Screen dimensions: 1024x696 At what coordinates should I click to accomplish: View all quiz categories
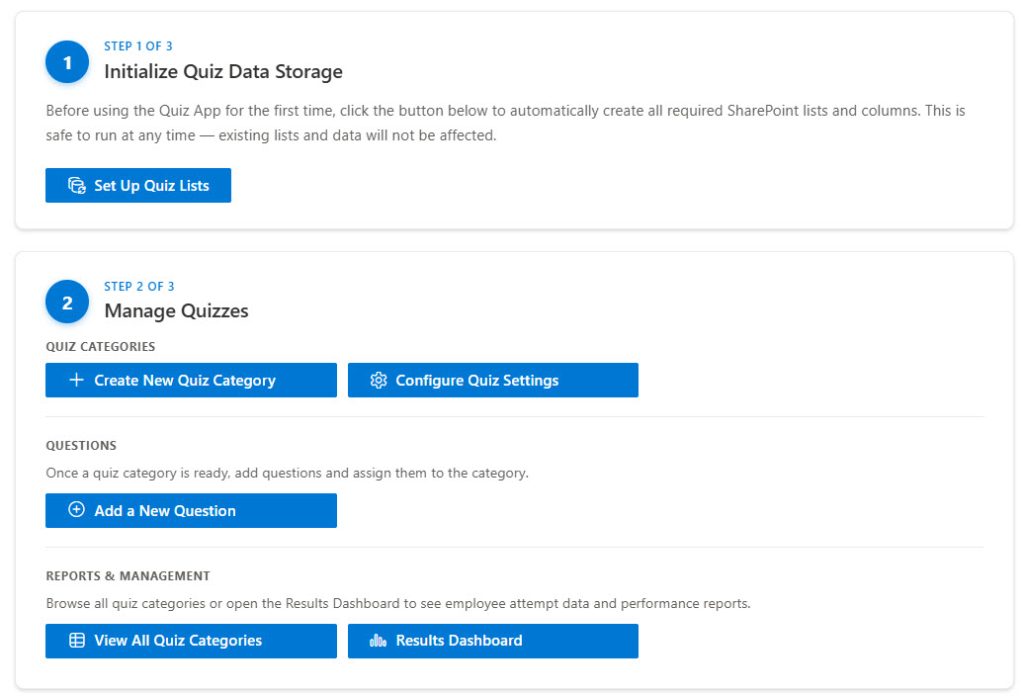click(191, 641)
